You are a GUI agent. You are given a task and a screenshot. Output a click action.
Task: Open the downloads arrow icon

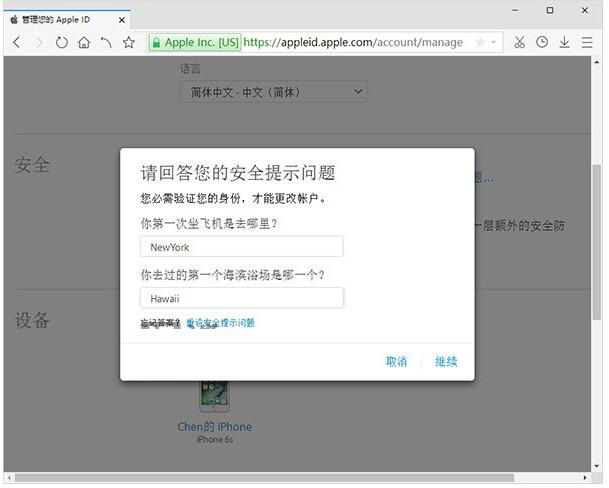click(564, 42)
